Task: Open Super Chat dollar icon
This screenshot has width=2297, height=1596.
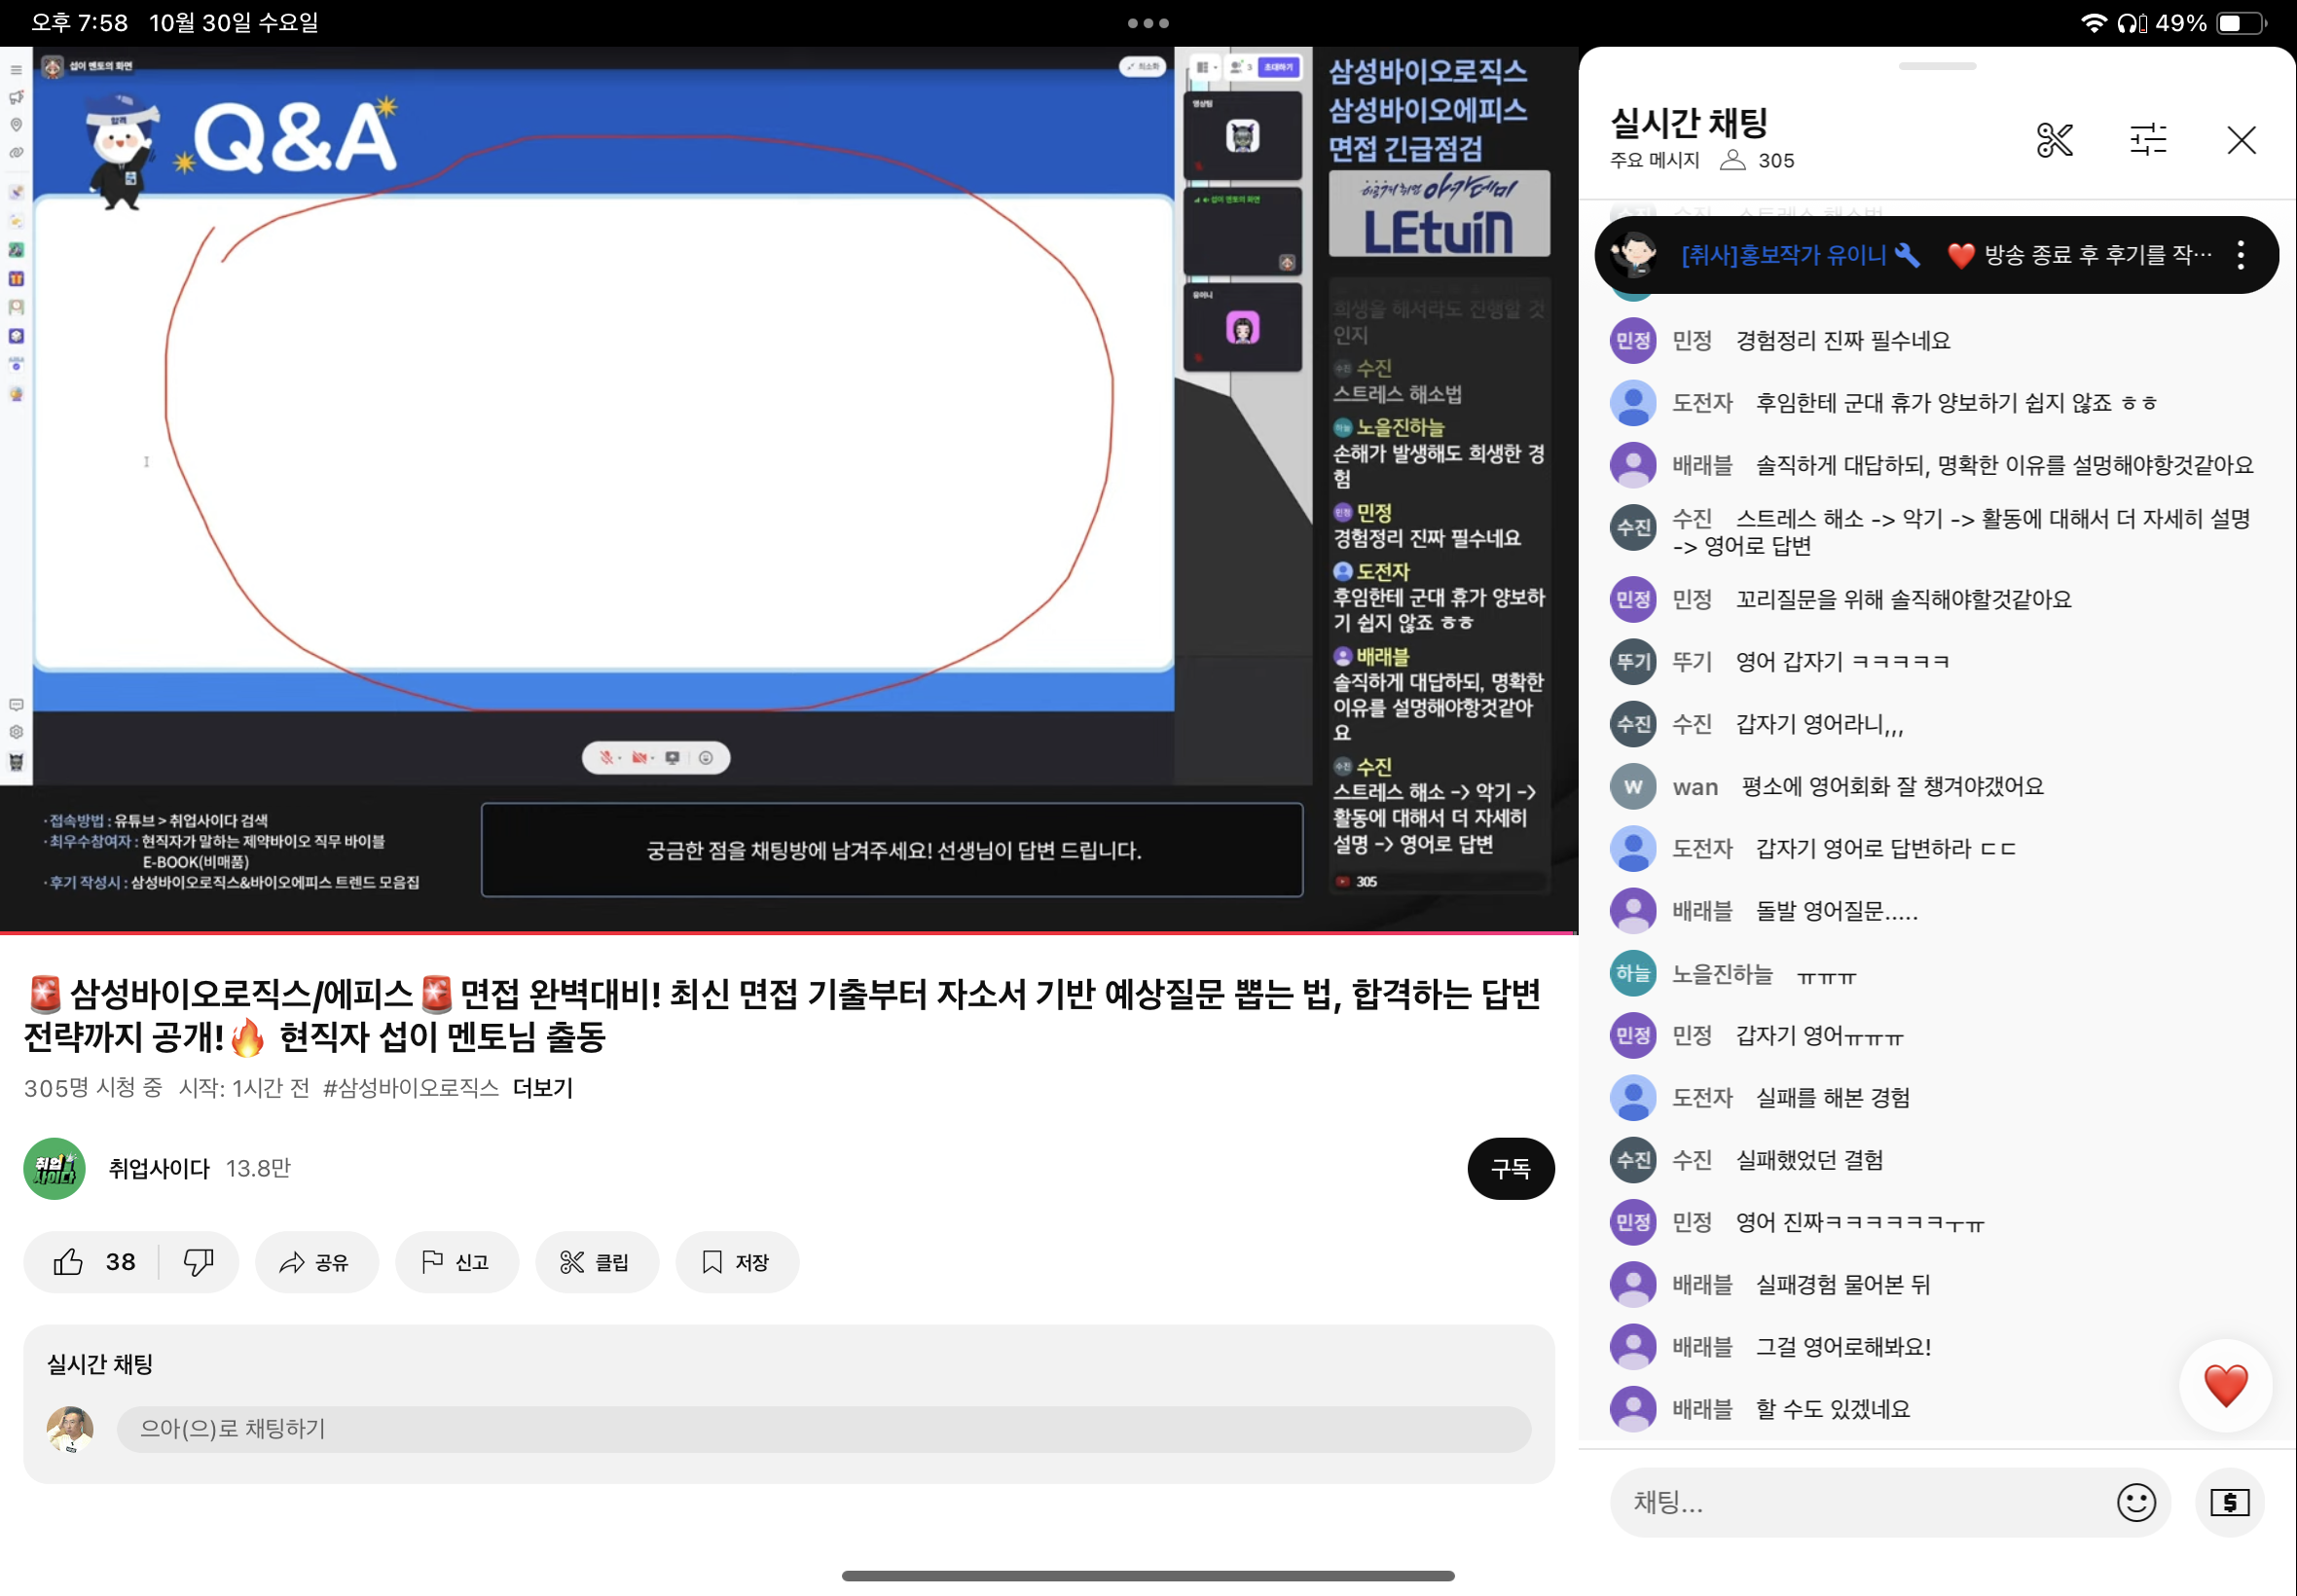Action: click(x=2229, y=1502)
